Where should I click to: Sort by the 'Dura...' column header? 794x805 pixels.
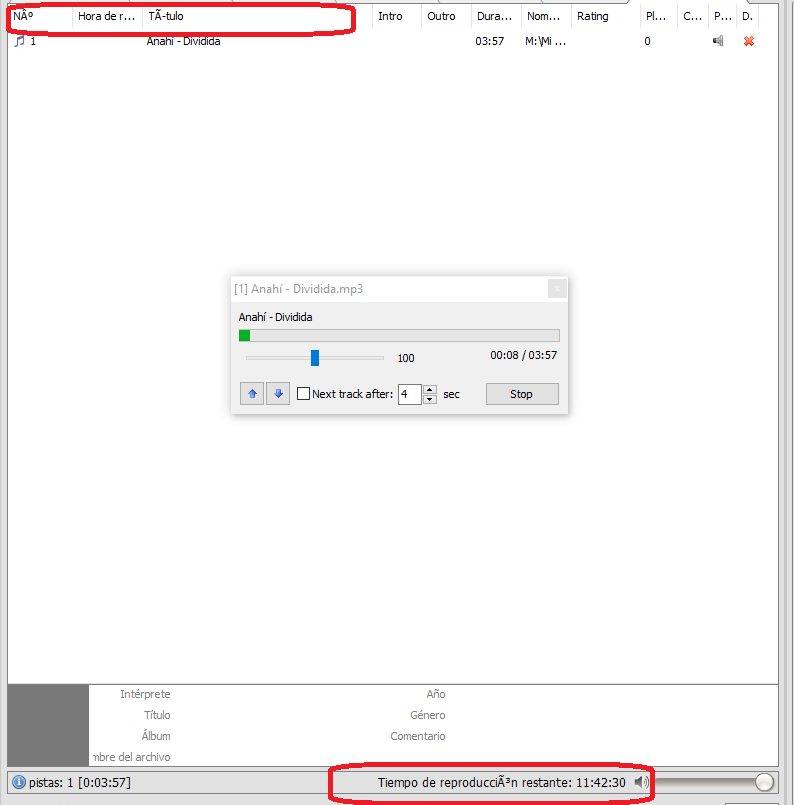pyautogui.click(x=495, y=16)
